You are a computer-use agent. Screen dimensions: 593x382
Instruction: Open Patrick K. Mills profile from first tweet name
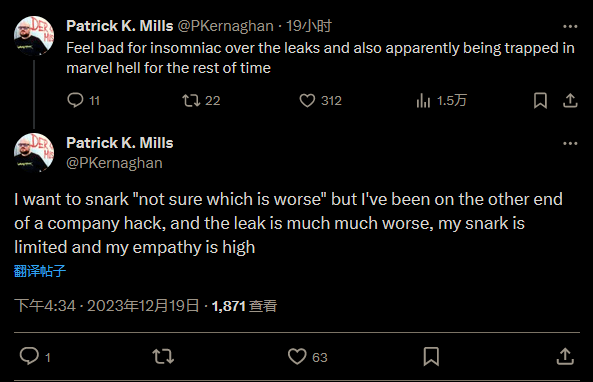click(x=120, y=26)
